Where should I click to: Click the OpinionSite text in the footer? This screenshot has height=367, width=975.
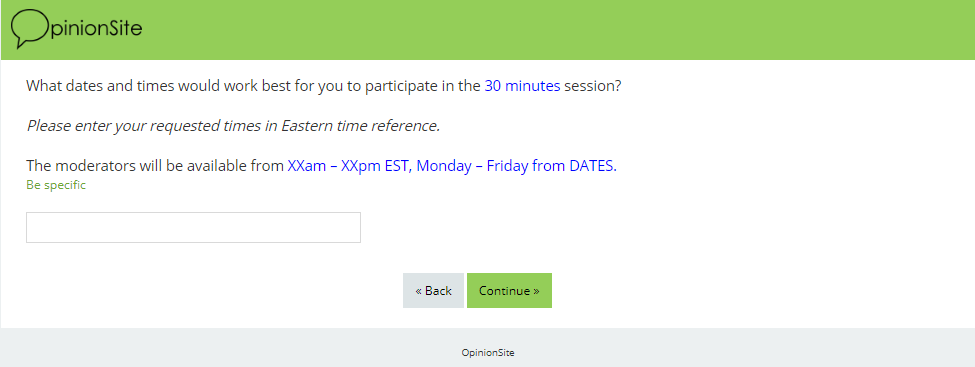[x=488, y=353]
